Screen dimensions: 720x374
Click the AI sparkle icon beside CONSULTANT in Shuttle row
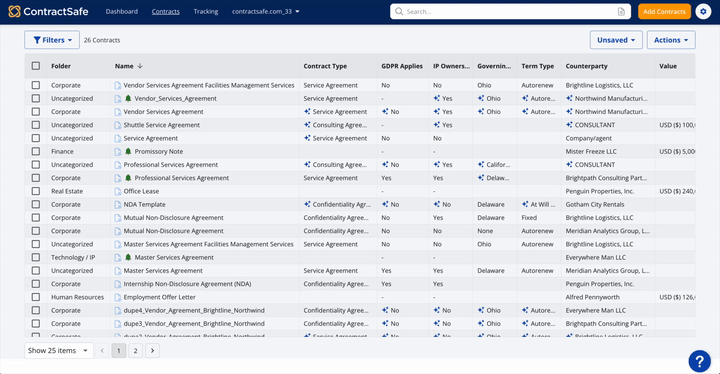tap(569, 125)
